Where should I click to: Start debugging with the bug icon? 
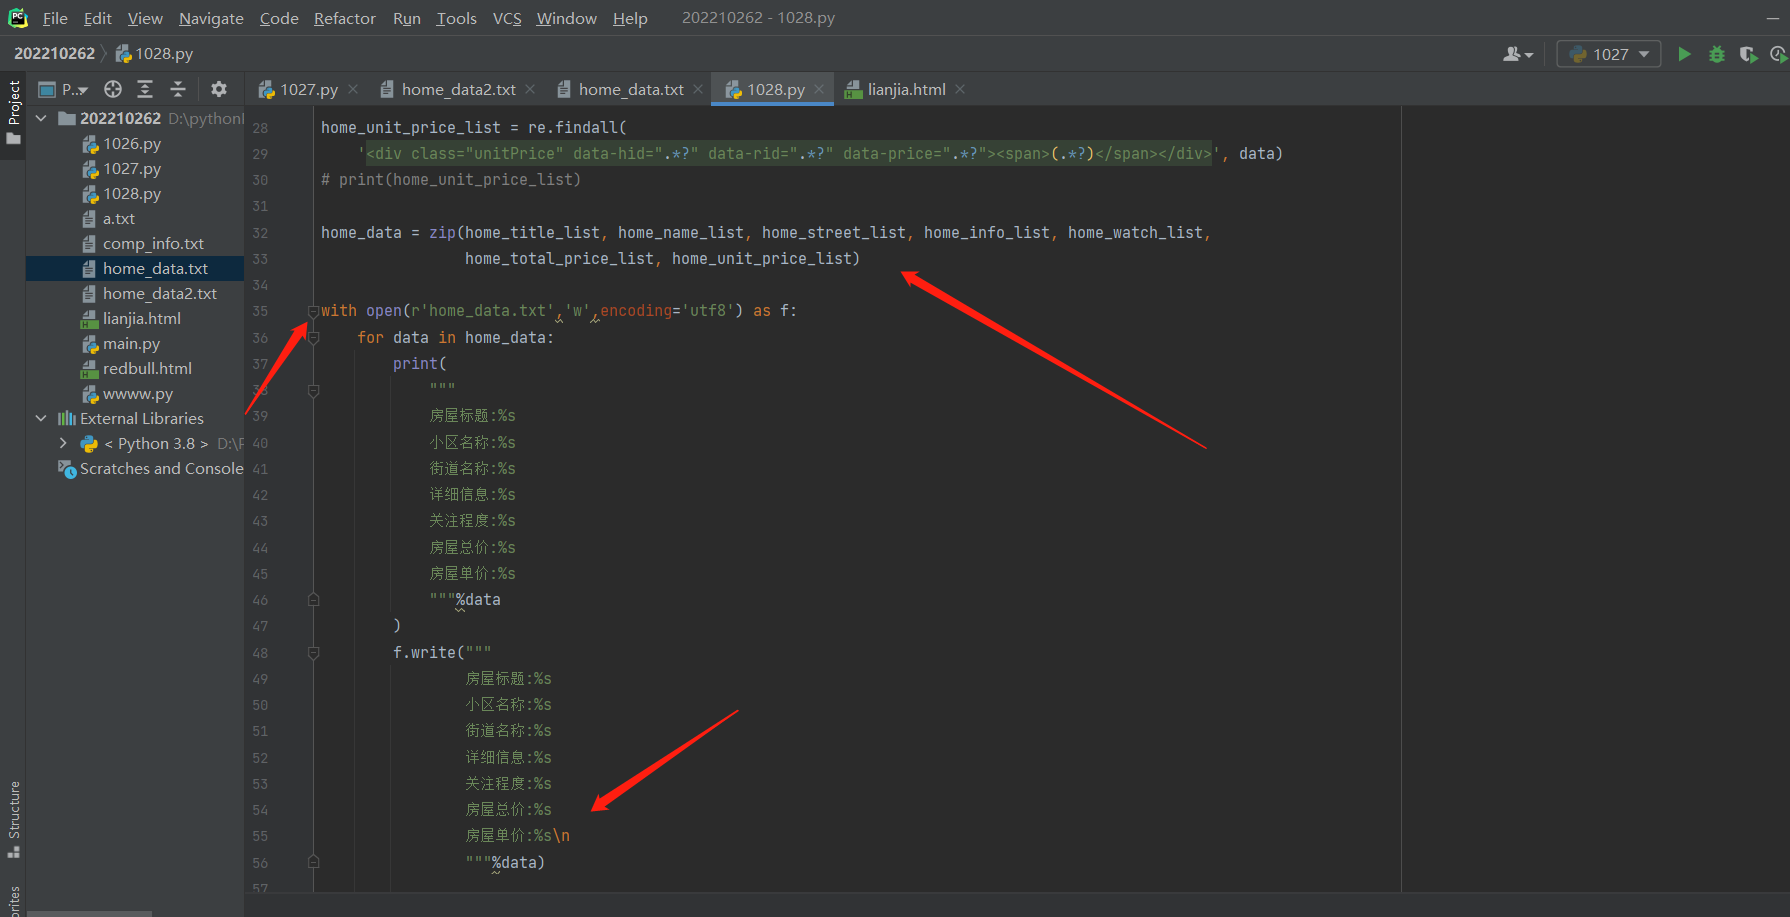[1717, 54]
